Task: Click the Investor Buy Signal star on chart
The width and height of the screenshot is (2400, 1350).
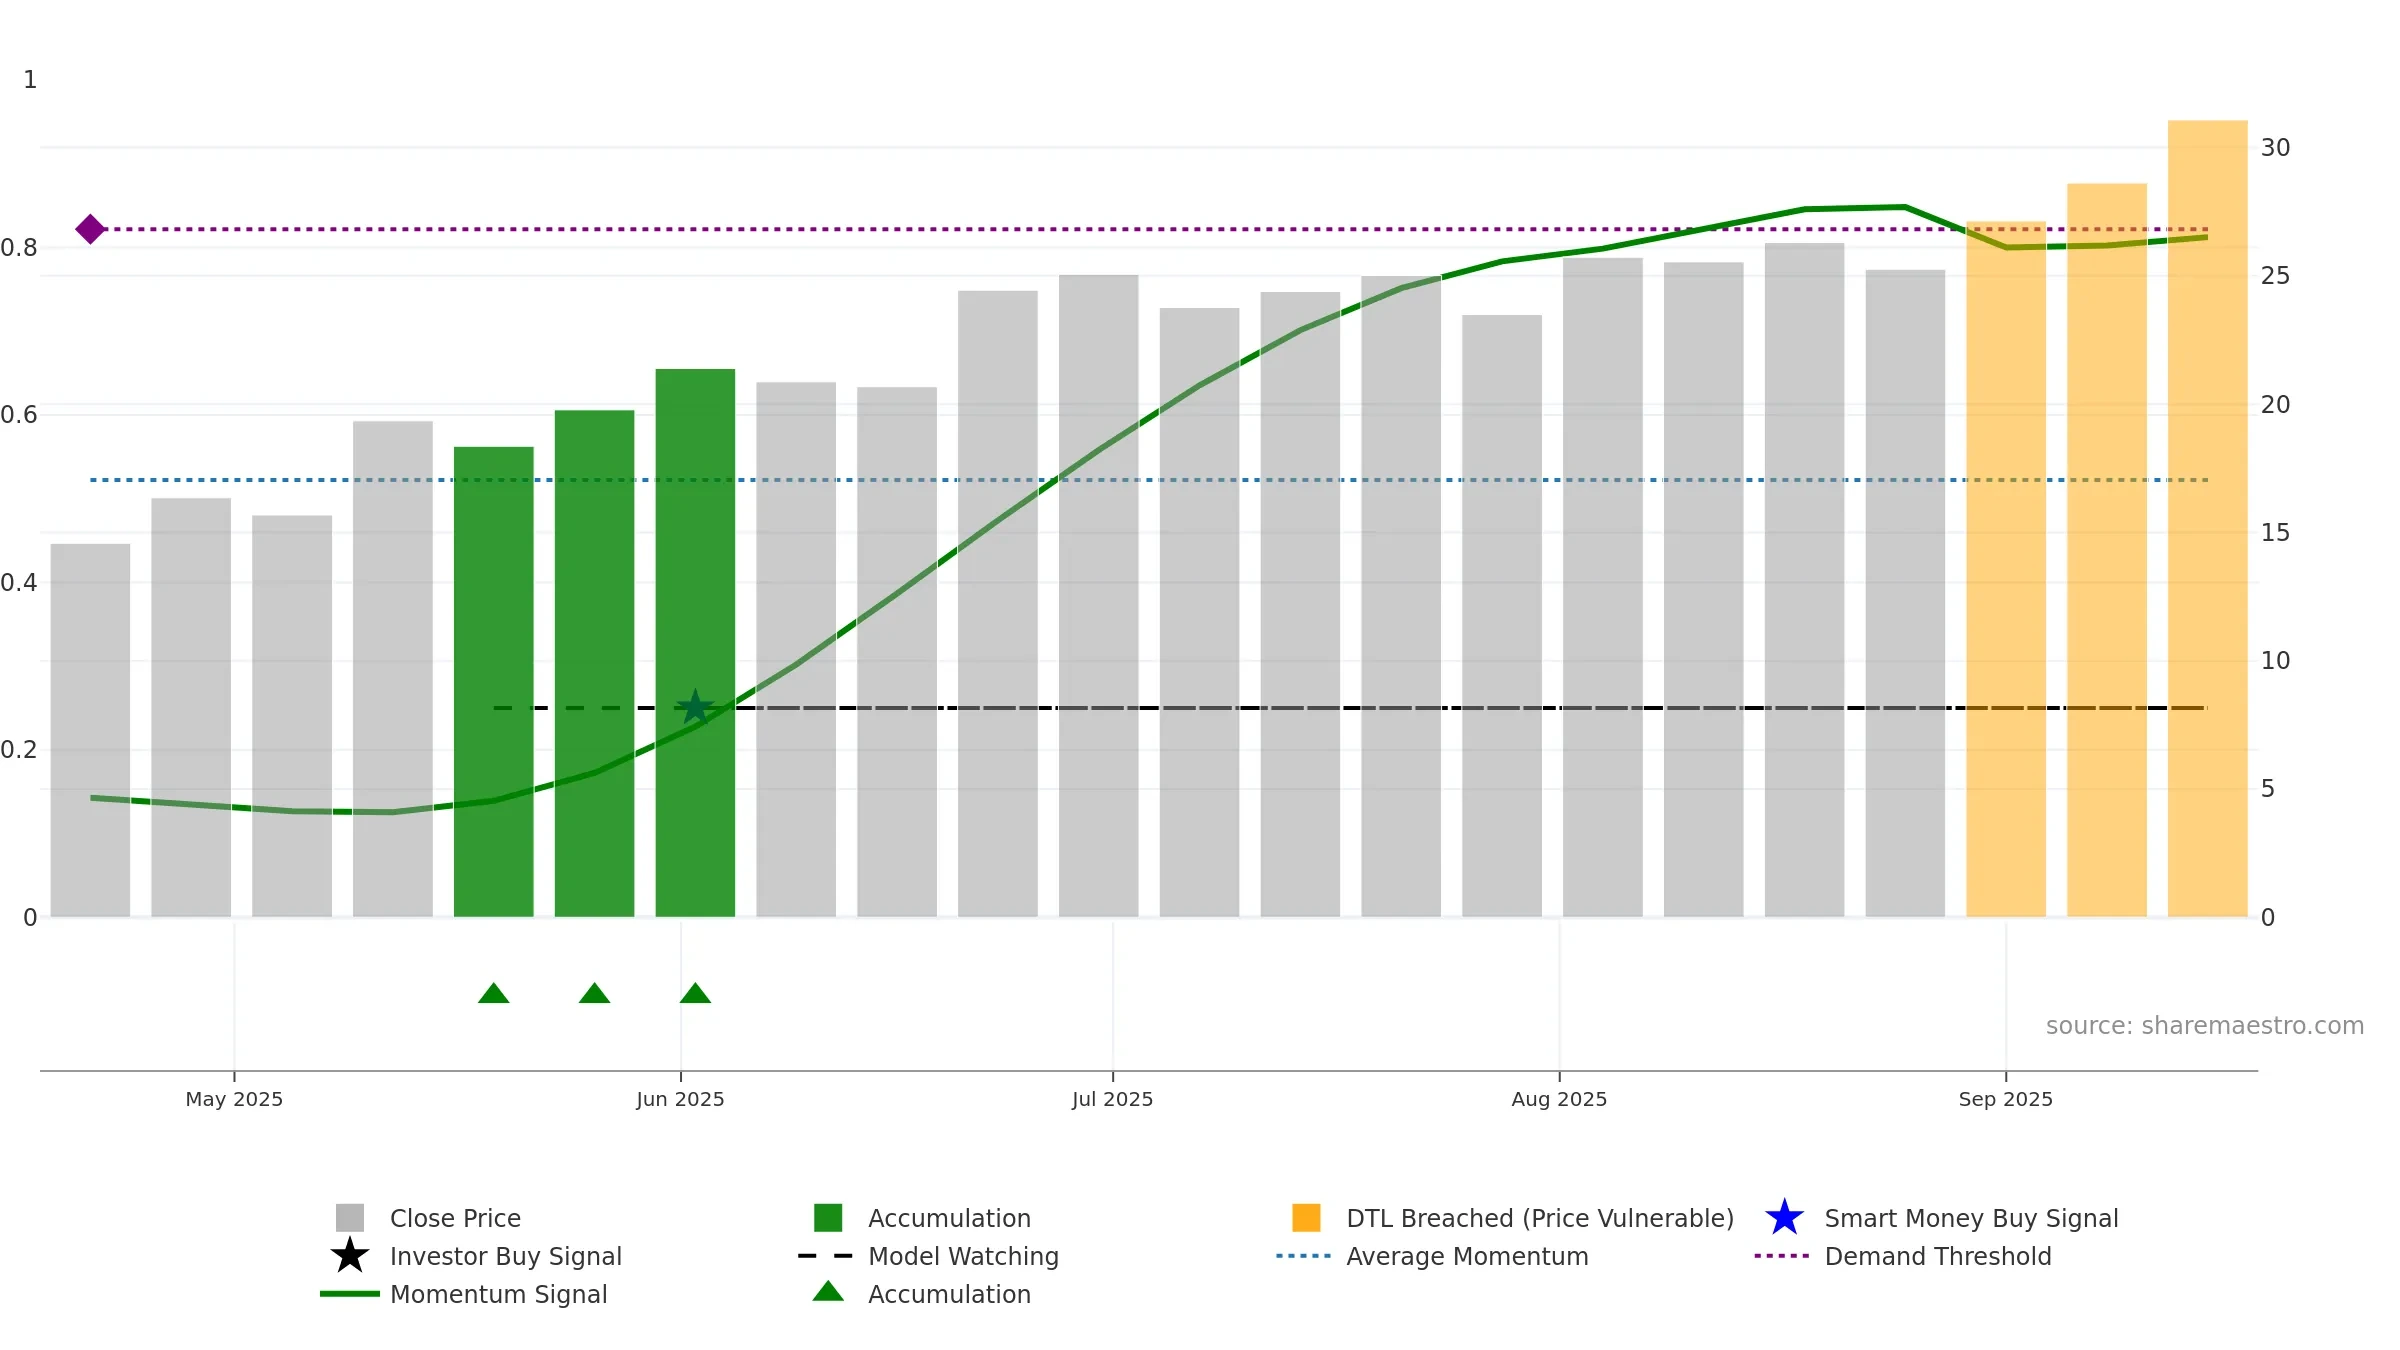Action: 695,707
